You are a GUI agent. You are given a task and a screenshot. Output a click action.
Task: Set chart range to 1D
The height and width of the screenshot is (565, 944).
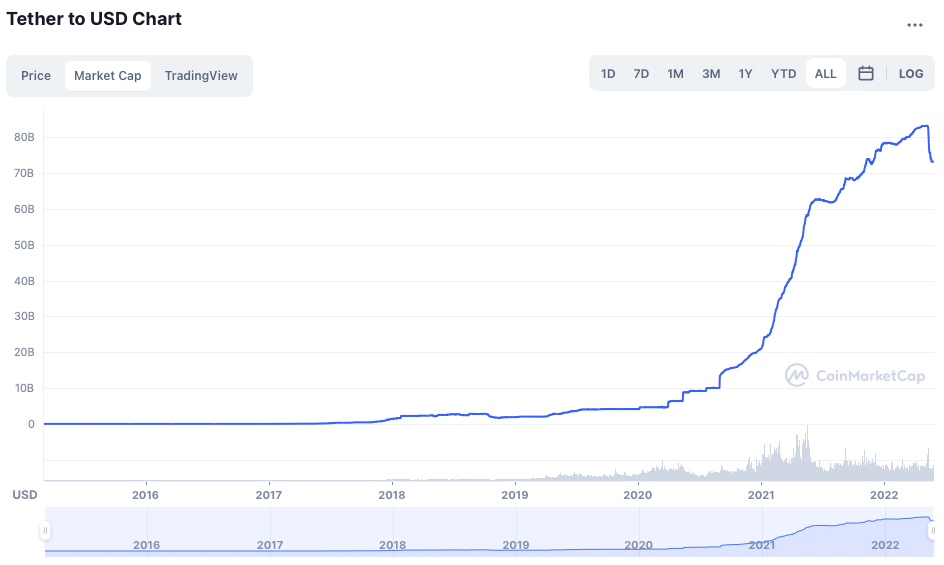[608, 73]
